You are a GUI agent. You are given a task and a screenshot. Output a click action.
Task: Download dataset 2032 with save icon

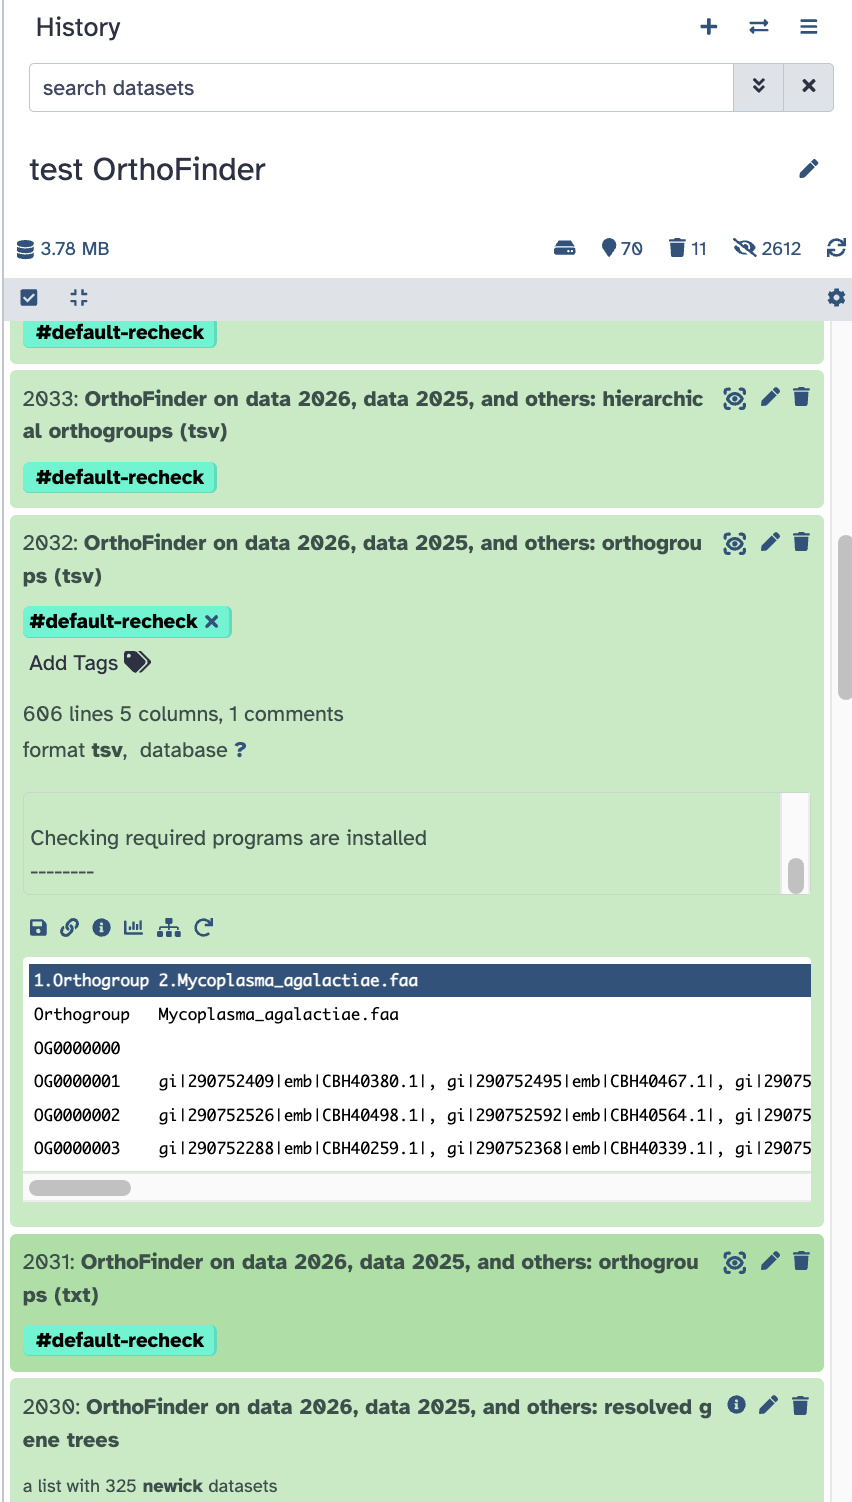(x=38, y=928)
